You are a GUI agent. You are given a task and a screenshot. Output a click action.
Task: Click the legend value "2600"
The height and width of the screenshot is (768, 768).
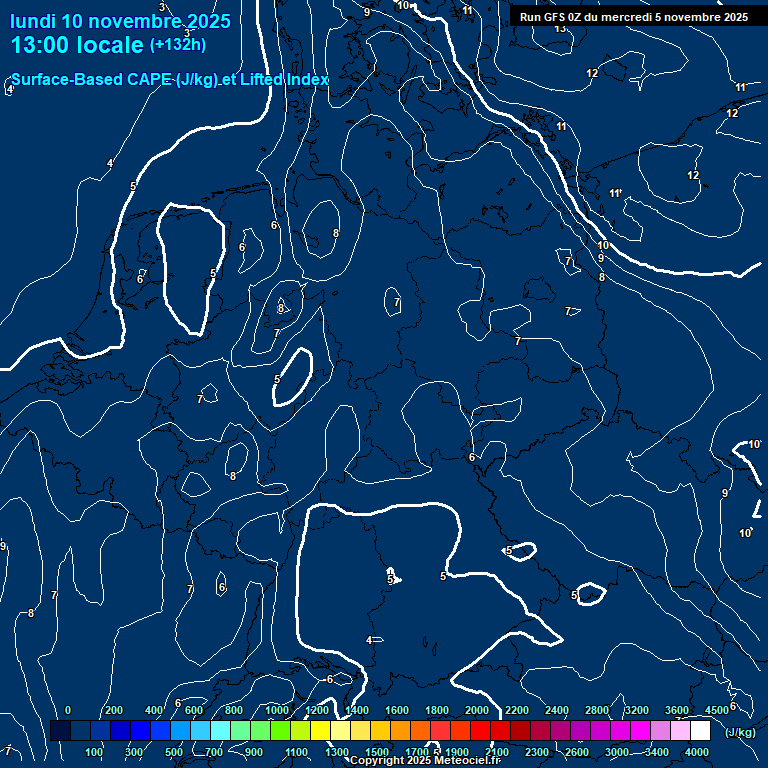pyautogui.click(x=576, y=752)
